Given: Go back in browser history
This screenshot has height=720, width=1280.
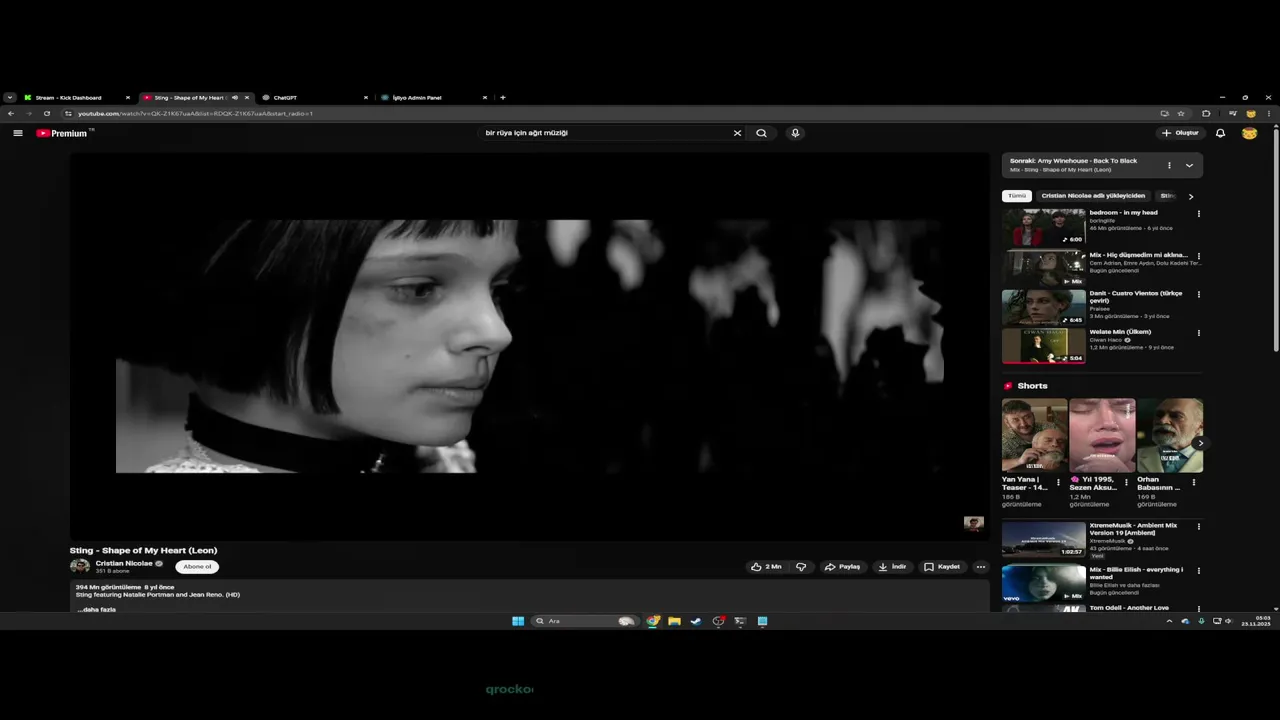Looking at the screenshot, I should 11,114.
